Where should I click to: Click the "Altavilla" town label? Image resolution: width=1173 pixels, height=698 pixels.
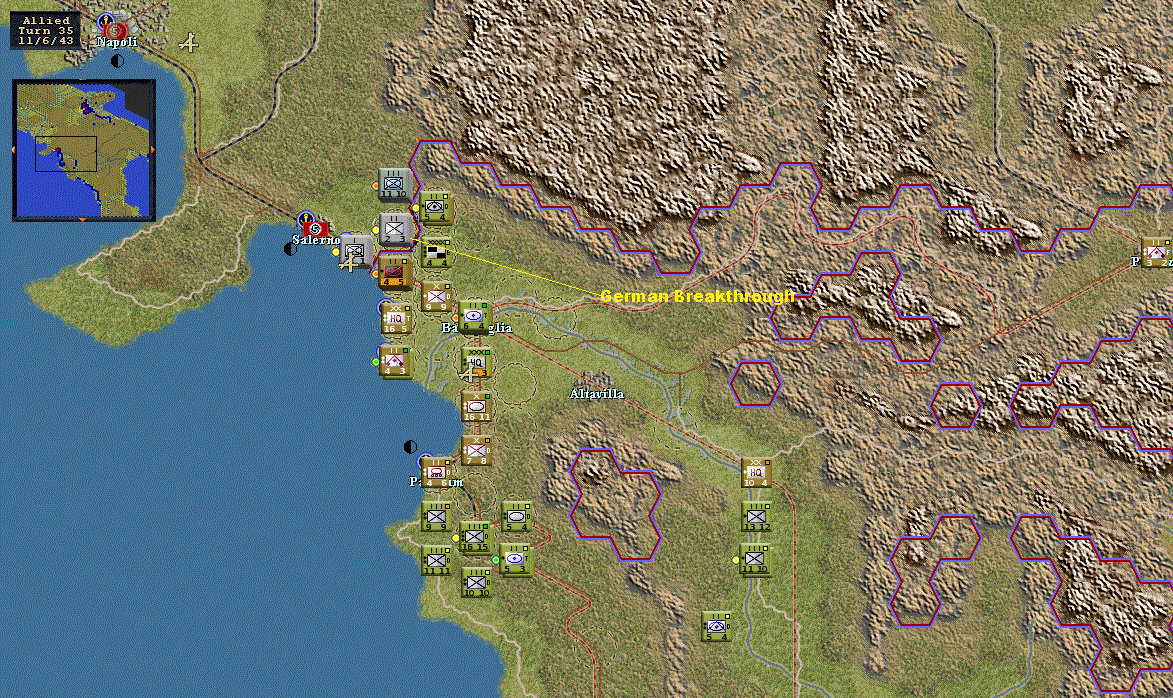pyautogui.click(x=597, y=394)
